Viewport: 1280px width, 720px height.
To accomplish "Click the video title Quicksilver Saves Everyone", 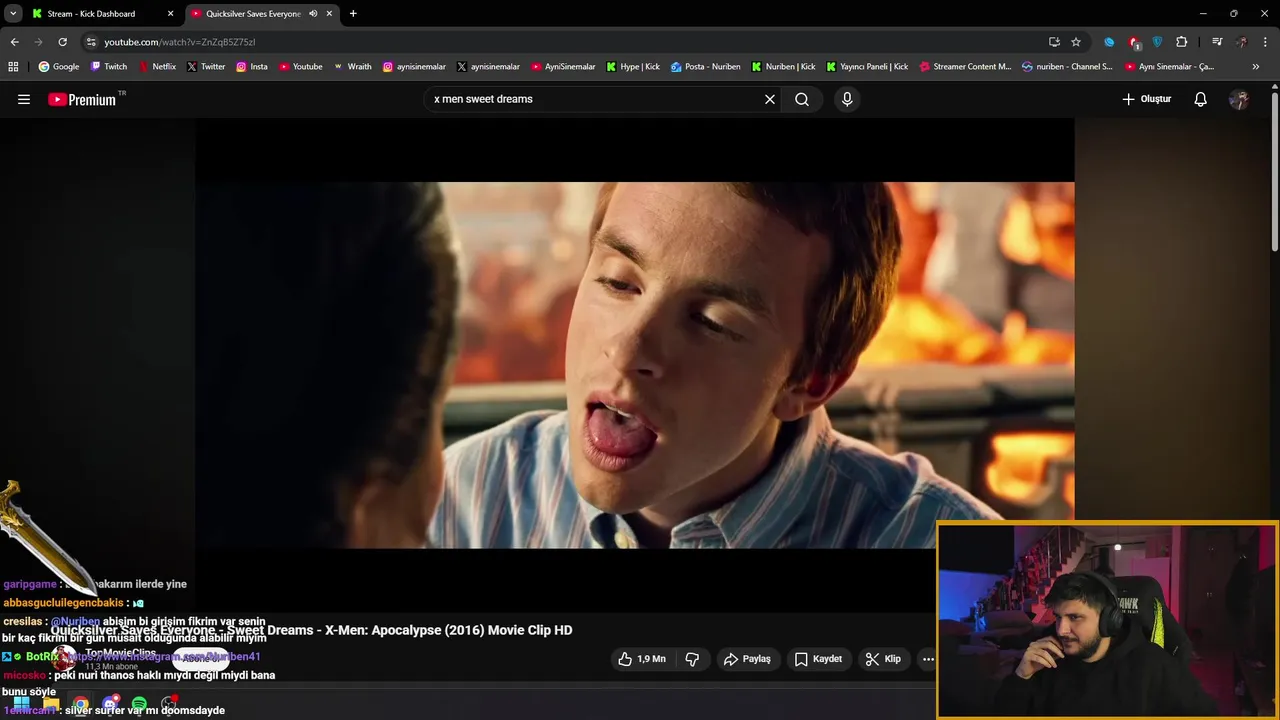I will coord(312,630).
